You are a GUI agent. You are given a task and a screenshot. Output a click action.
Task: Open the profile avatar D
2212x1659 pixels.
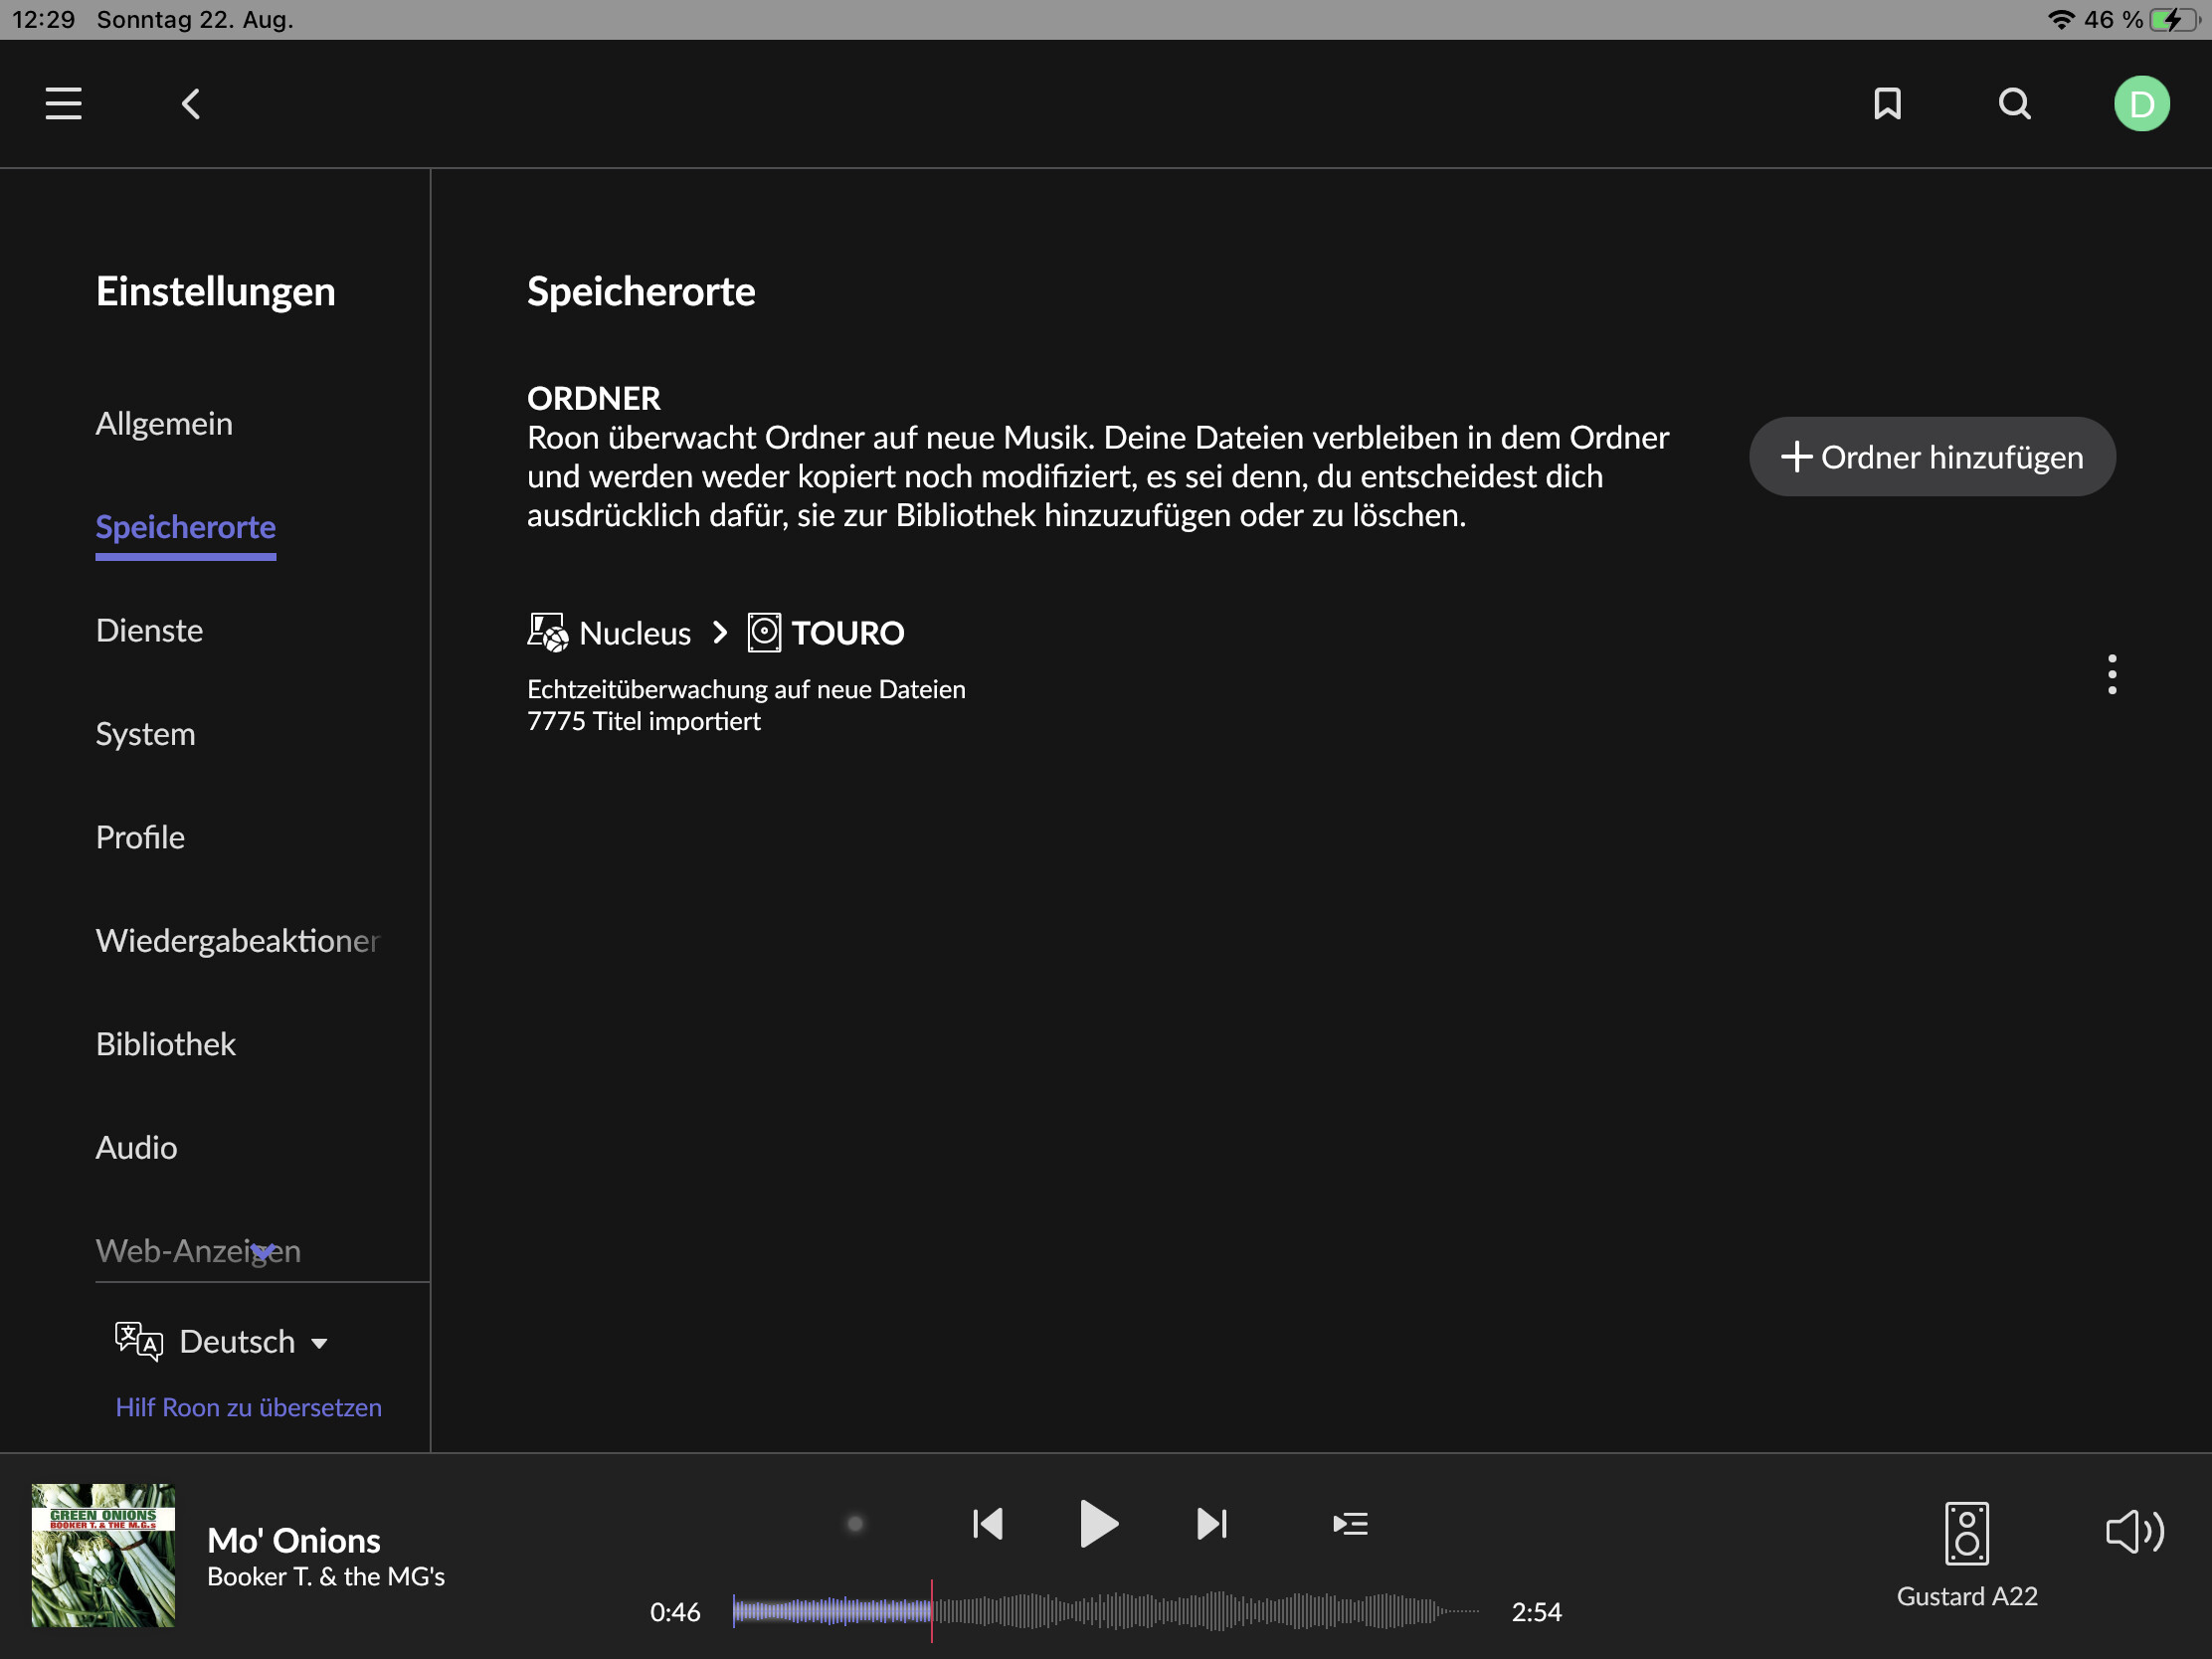[x=2141, y=103]
